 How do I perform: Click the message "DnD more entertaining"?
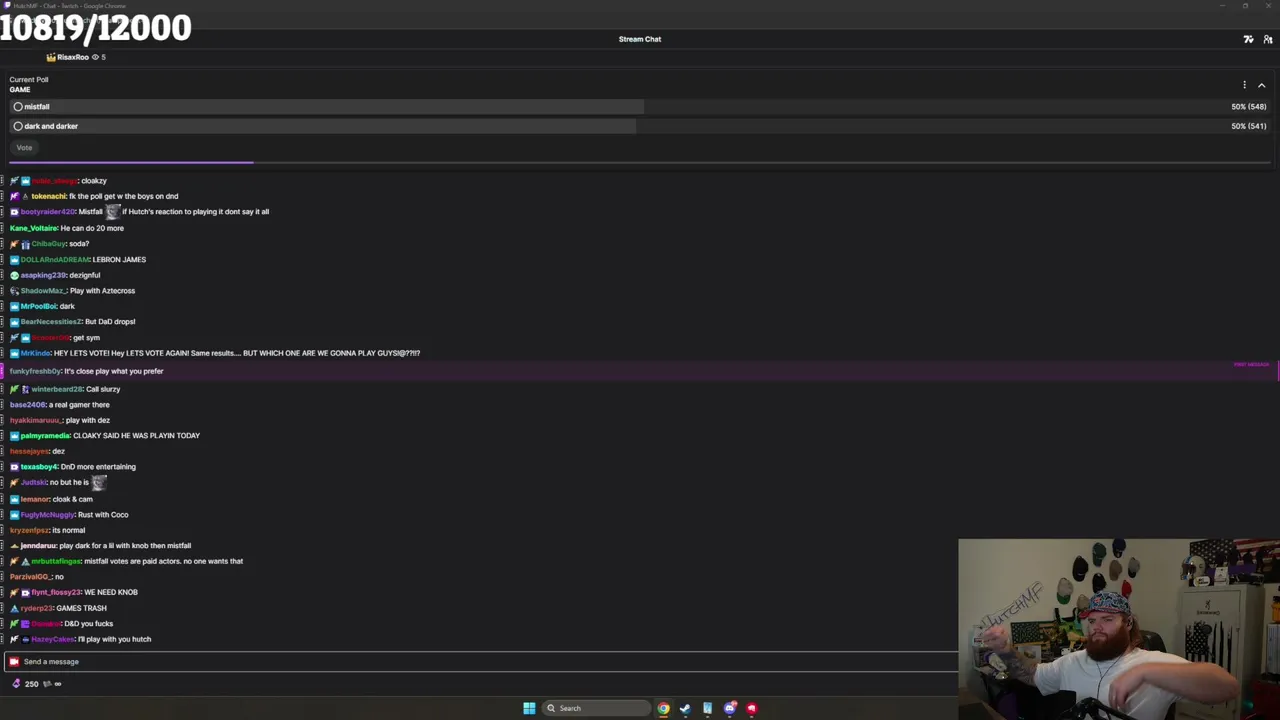tap(98, 467)
